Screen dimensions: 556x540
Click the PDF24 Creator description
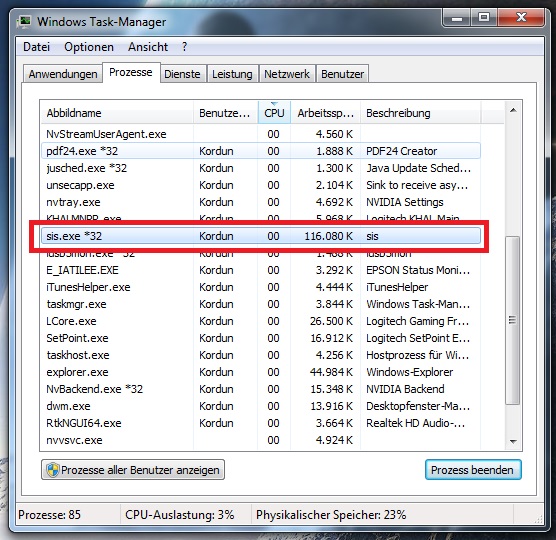click(401, 151)
